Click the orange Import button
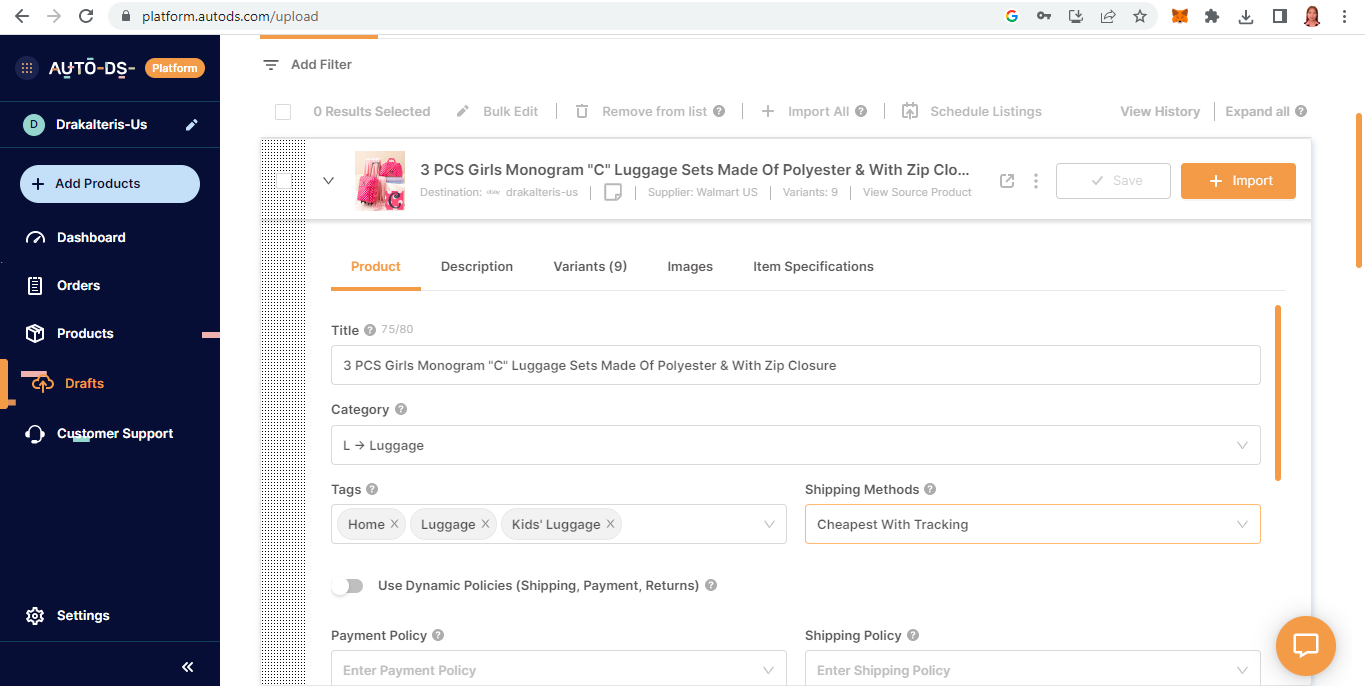1365x686 pixels. [x=1238, y=181]
